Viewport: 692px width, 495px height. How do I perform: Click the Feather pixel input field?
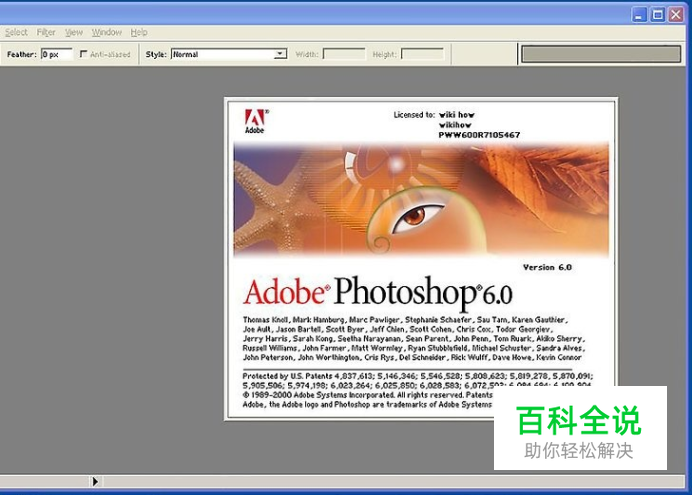(56, 54)
